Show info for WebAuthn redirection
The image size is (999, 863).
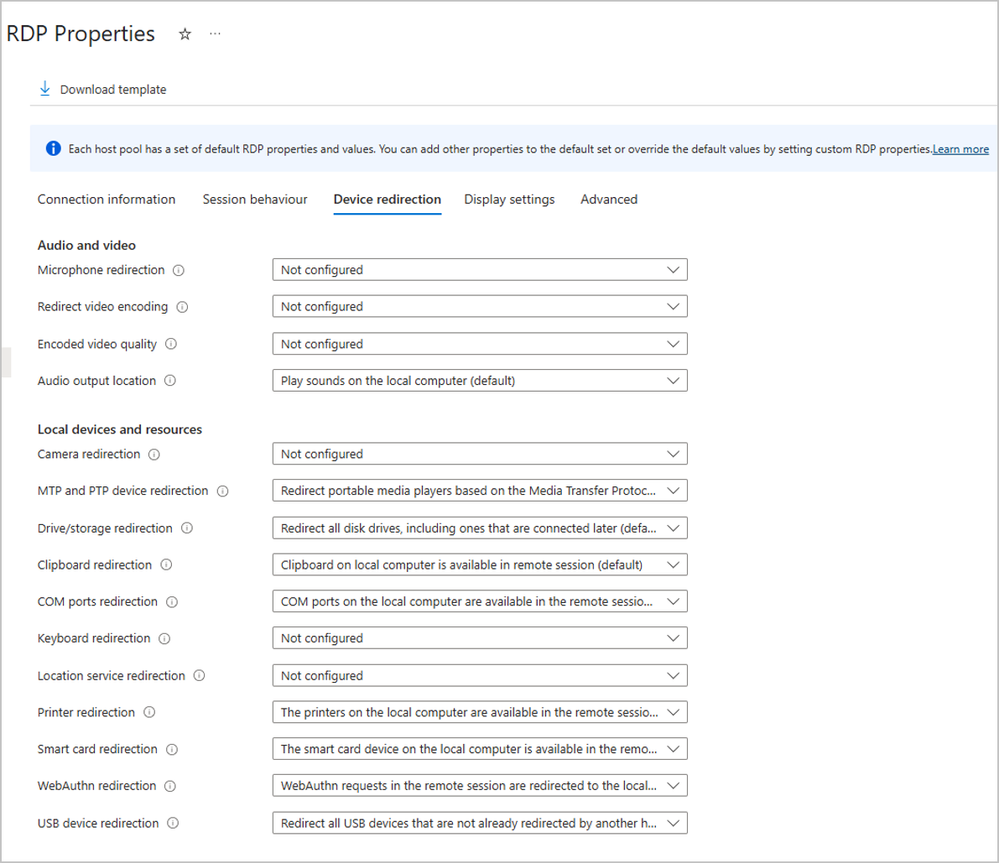(x=170, y=786)
